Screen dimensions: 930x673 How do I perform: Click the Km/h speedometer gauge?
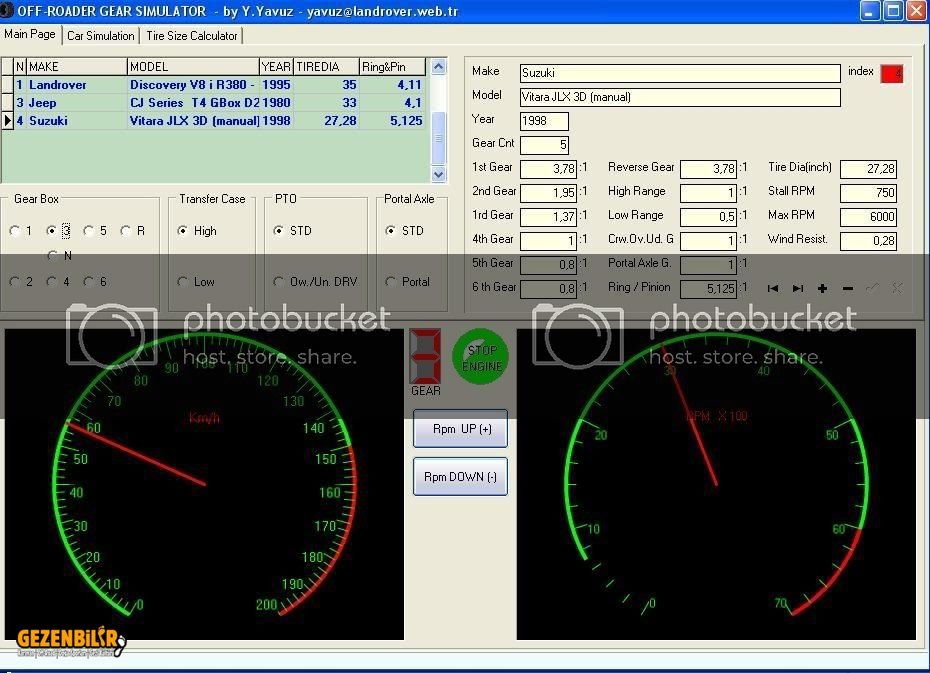point(205,484)
